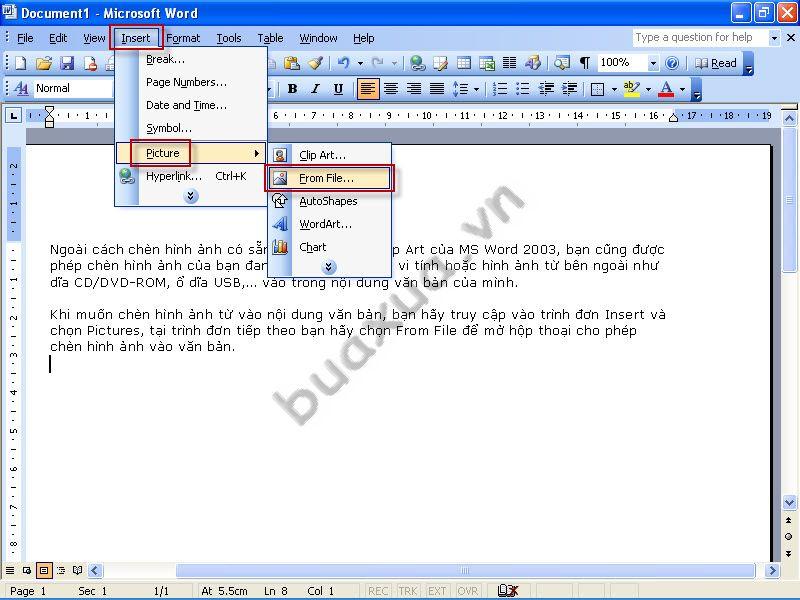Click the Drawing toolbar icon

(x=533, y=63)
